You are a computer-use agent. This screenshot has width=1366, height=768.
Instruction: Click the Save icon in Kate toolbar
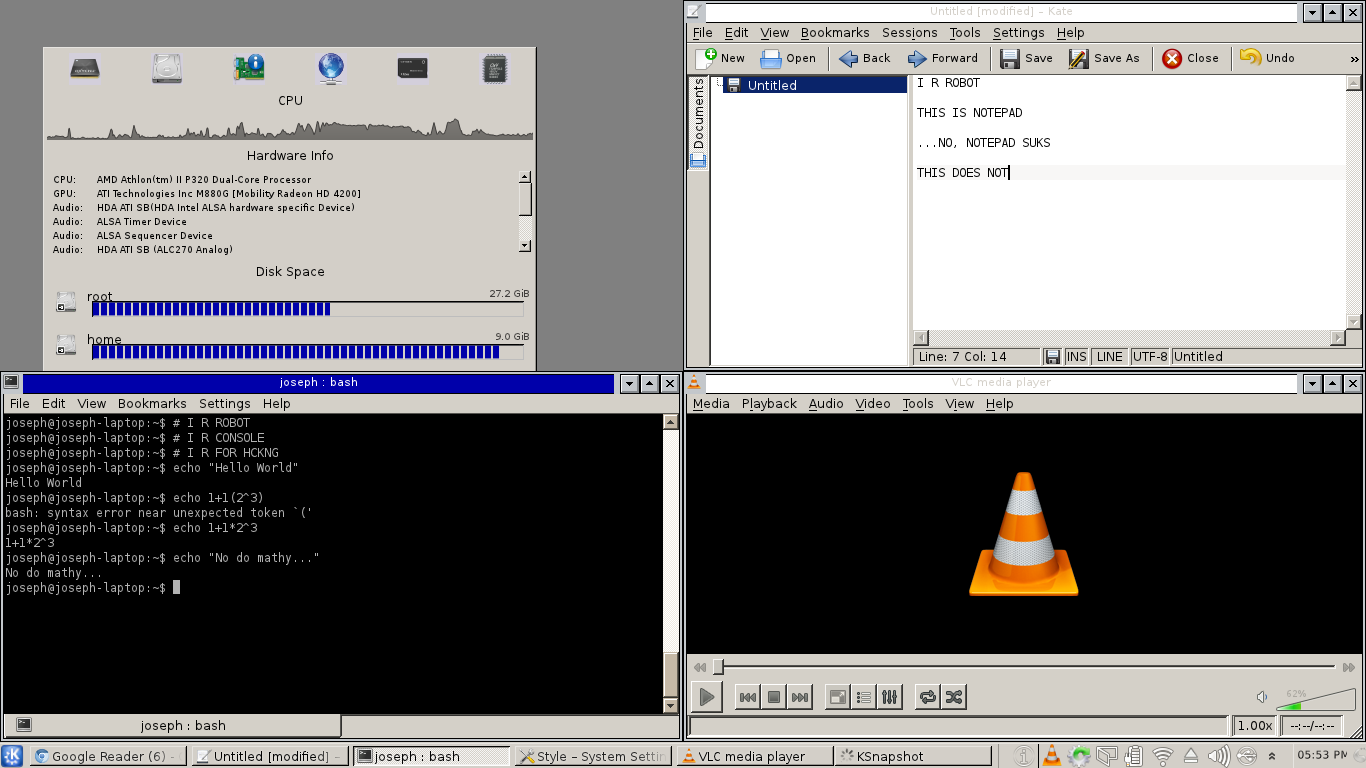[x=1026, y=58]
